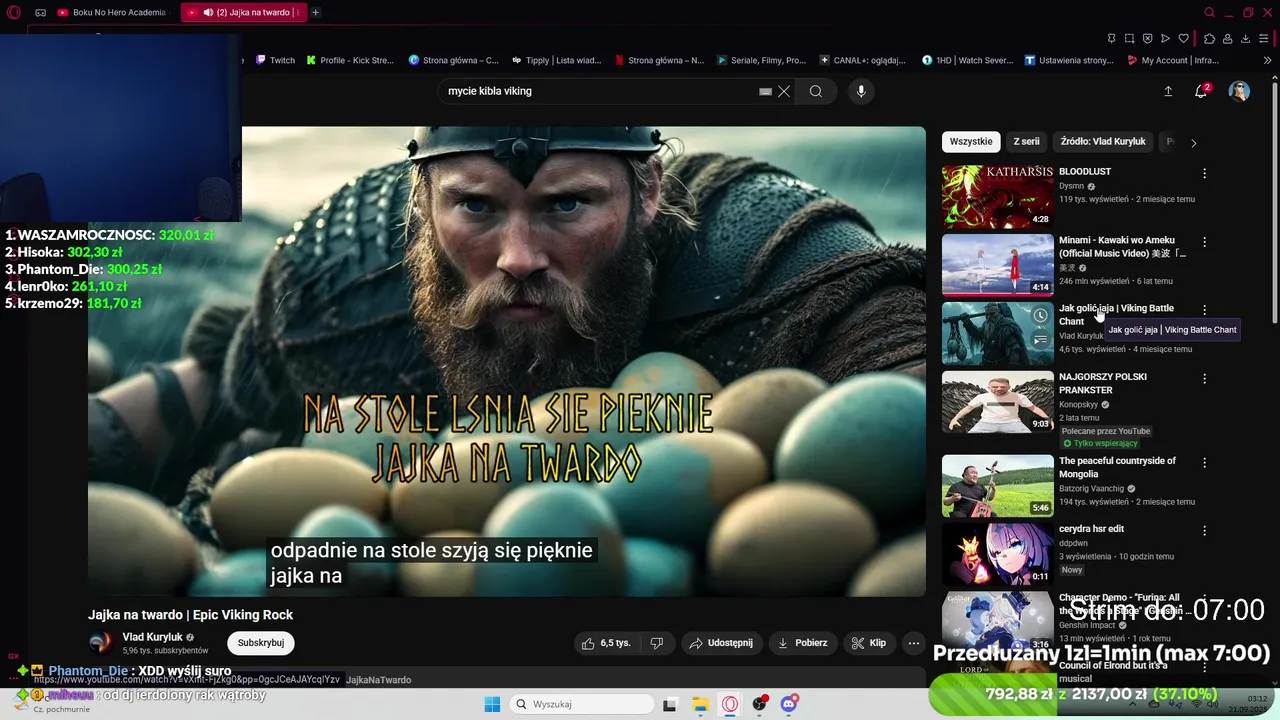Click the Klip clip button
The height and width of the screenshot is (720, 1280).
click(x=869, y=643)
